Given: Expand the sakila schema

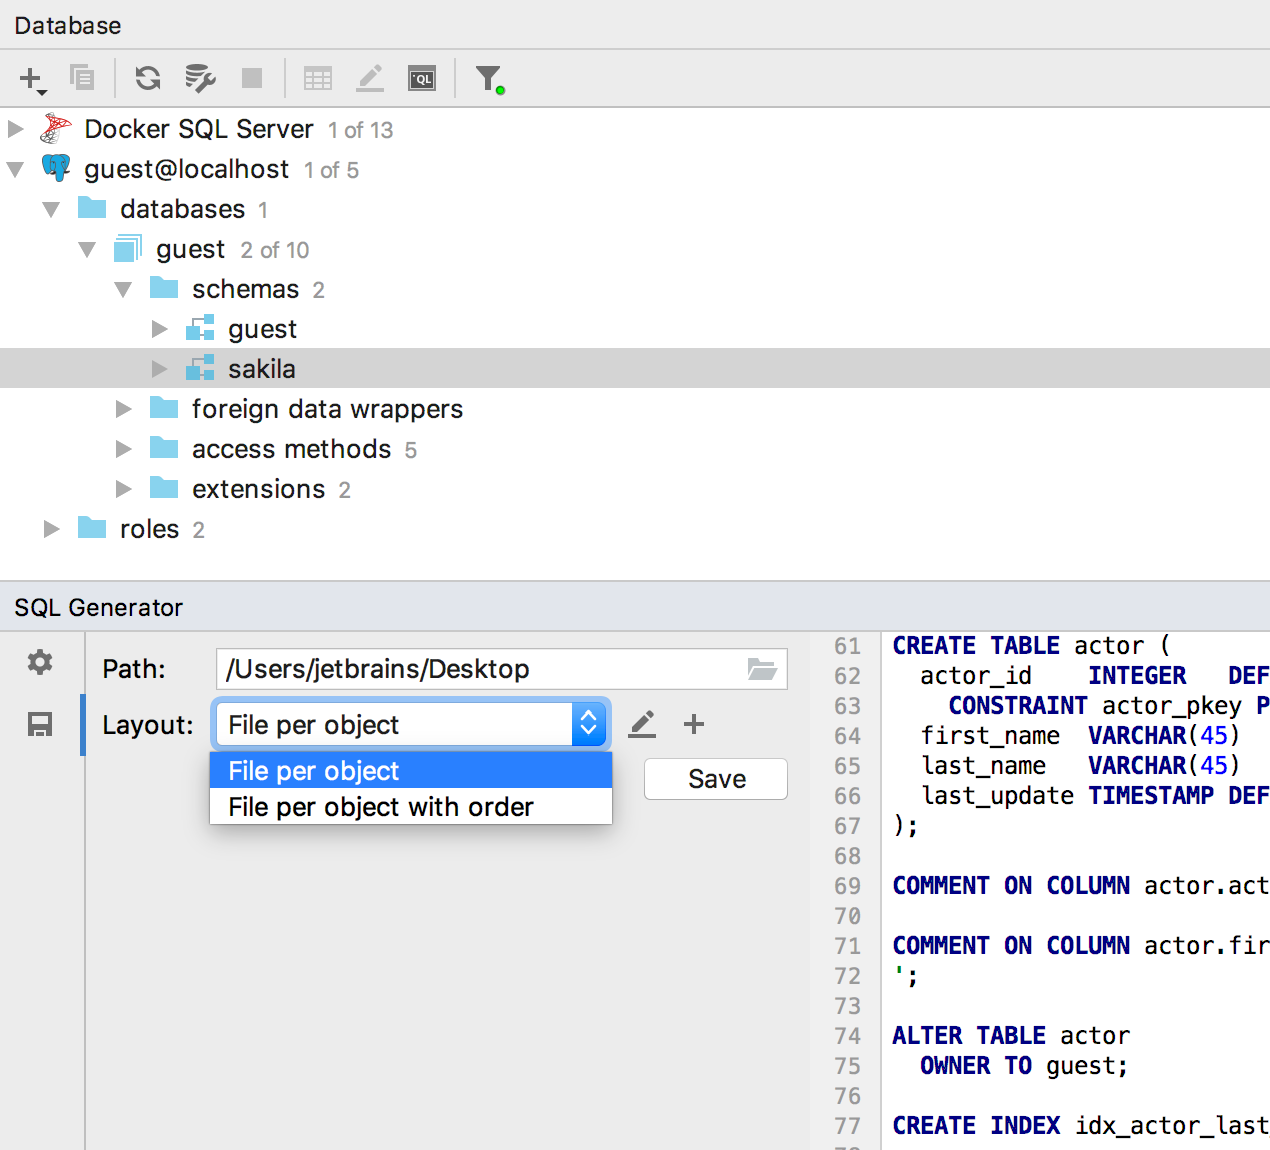Looking at the screenshot, I should coord(159,369).
